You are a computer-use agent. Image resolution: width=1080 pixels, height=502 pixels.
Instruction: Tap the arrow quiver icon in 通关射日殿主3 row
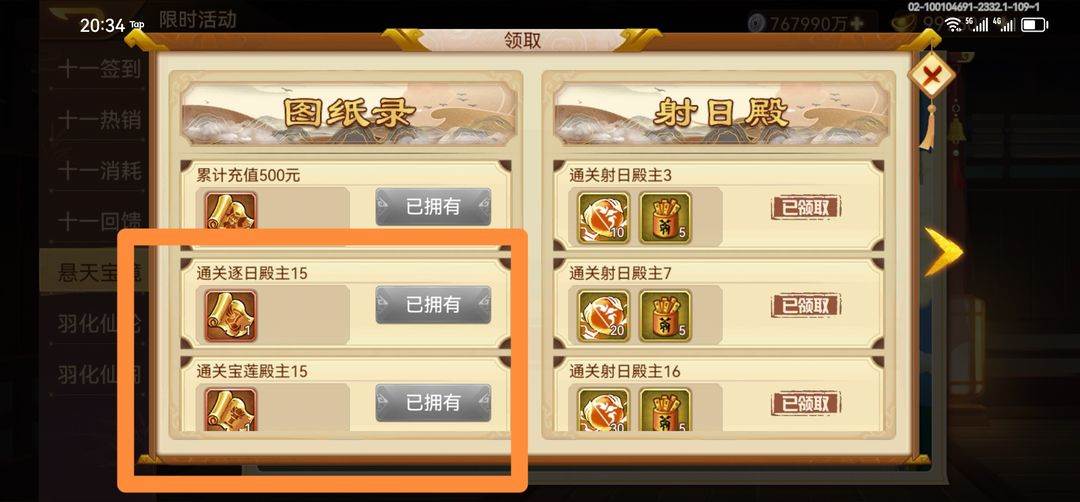point(665,218)
